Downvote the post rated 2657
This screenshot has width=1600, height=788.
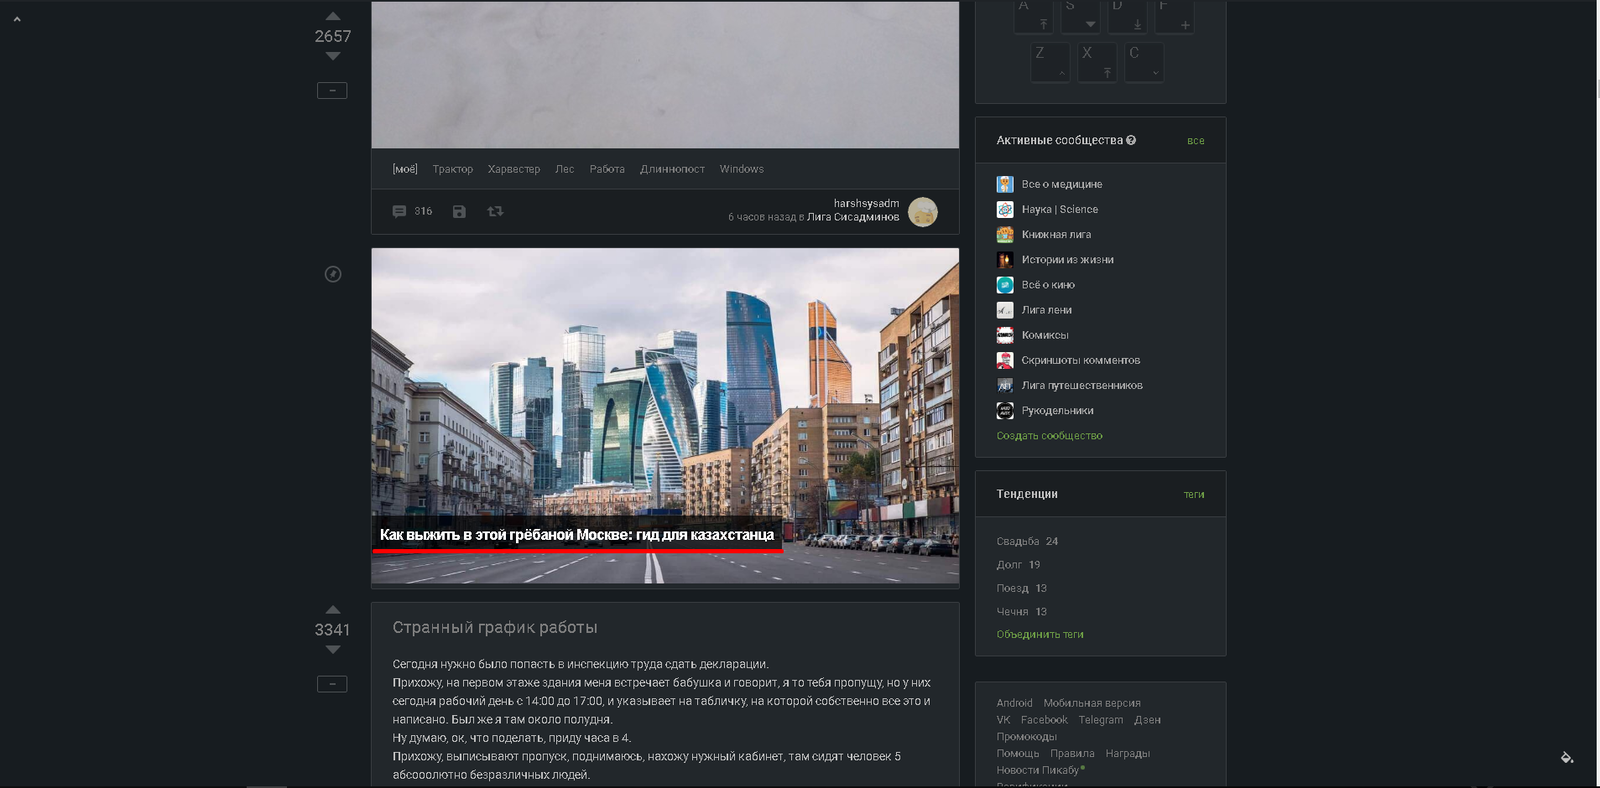tap(333, 56)
